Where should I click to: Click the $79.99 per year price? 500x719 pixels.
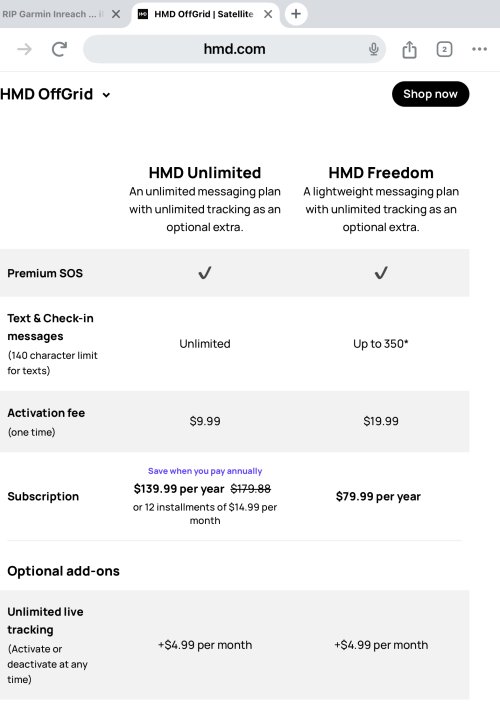378,496
